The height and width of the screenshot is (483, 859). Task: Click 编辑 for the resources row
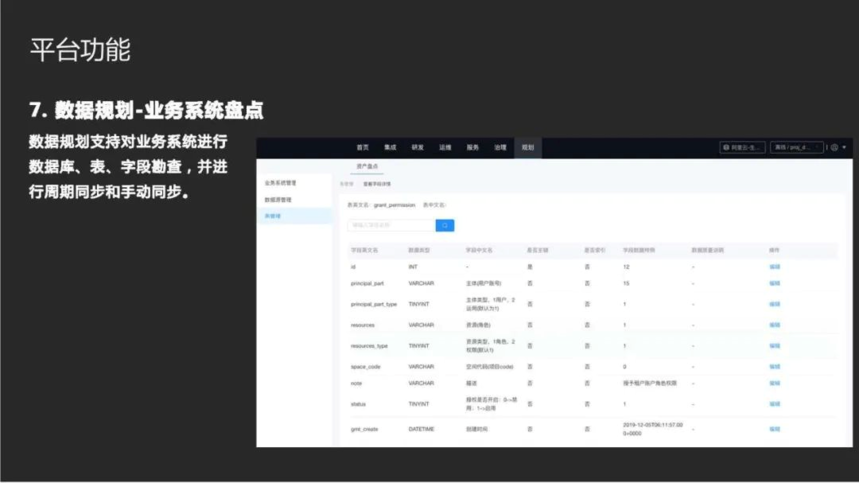pos(775,325)
